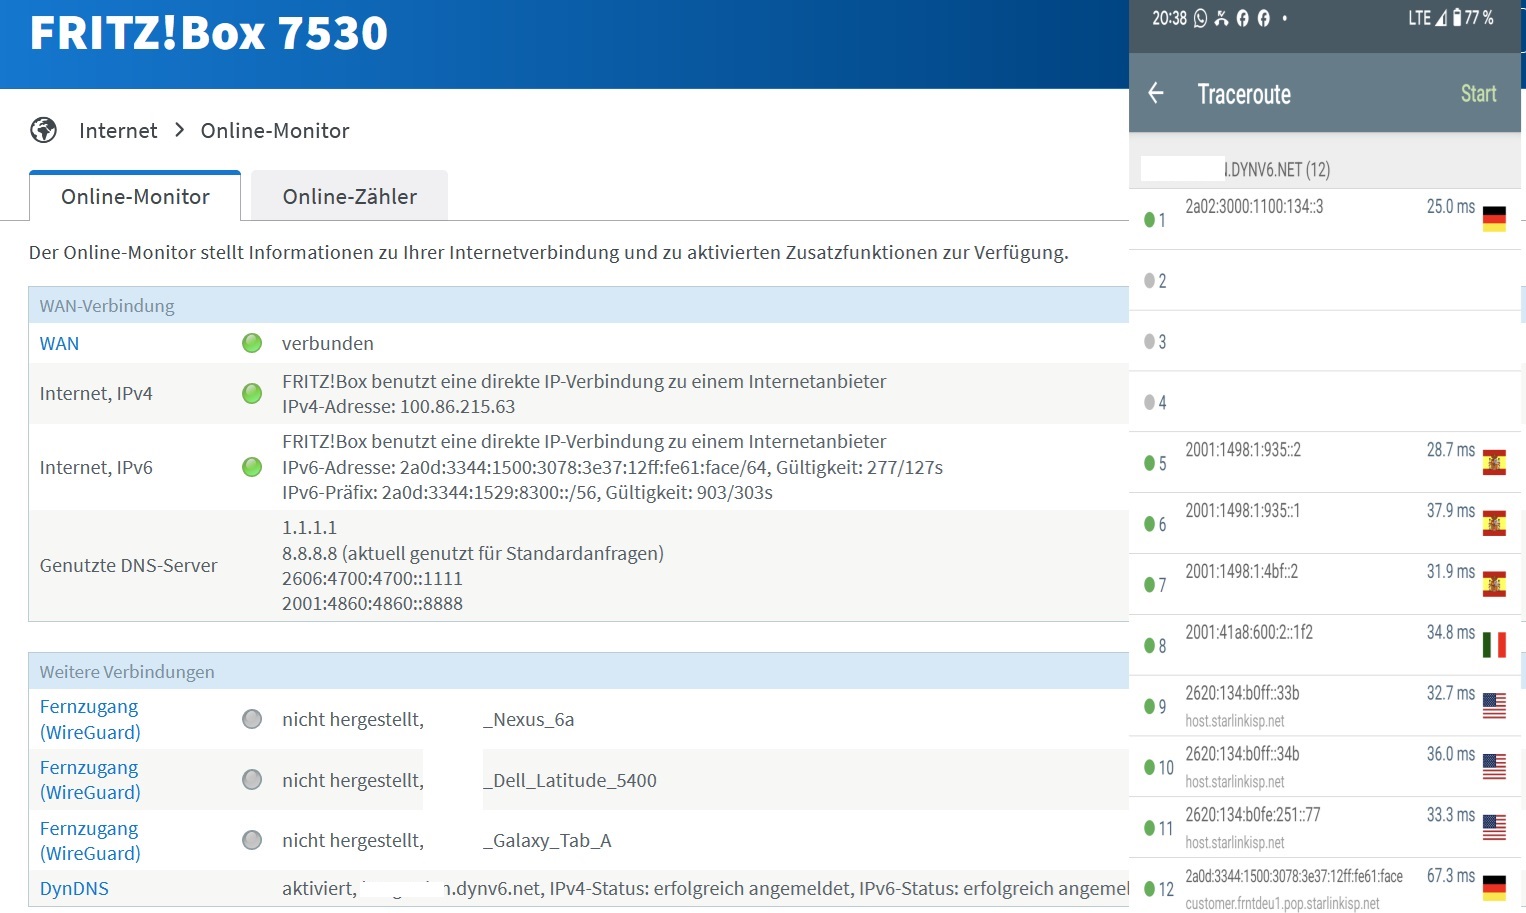Click the LTE signal indicator in status bar
The height and width of the screenshot is (913, 1526).
pyautogui.click(x=1427, y=18)
